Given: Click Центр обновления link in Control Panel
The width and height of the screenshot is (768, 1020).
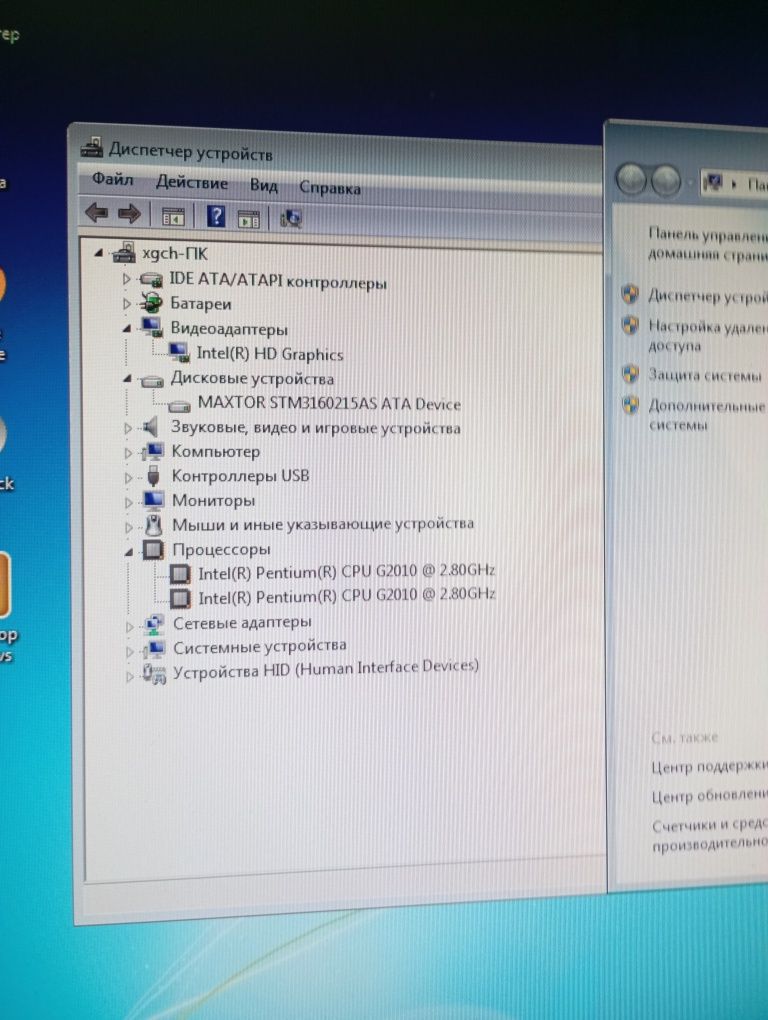Looking at the screenshot, I should coord(709,796).
